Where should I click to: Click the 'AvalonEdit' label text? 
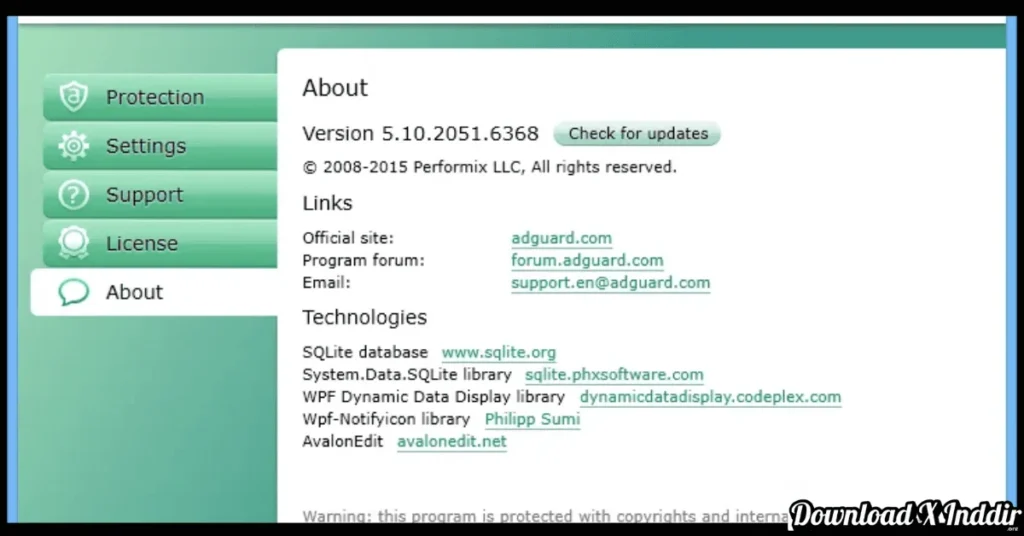tap(343, 441)
